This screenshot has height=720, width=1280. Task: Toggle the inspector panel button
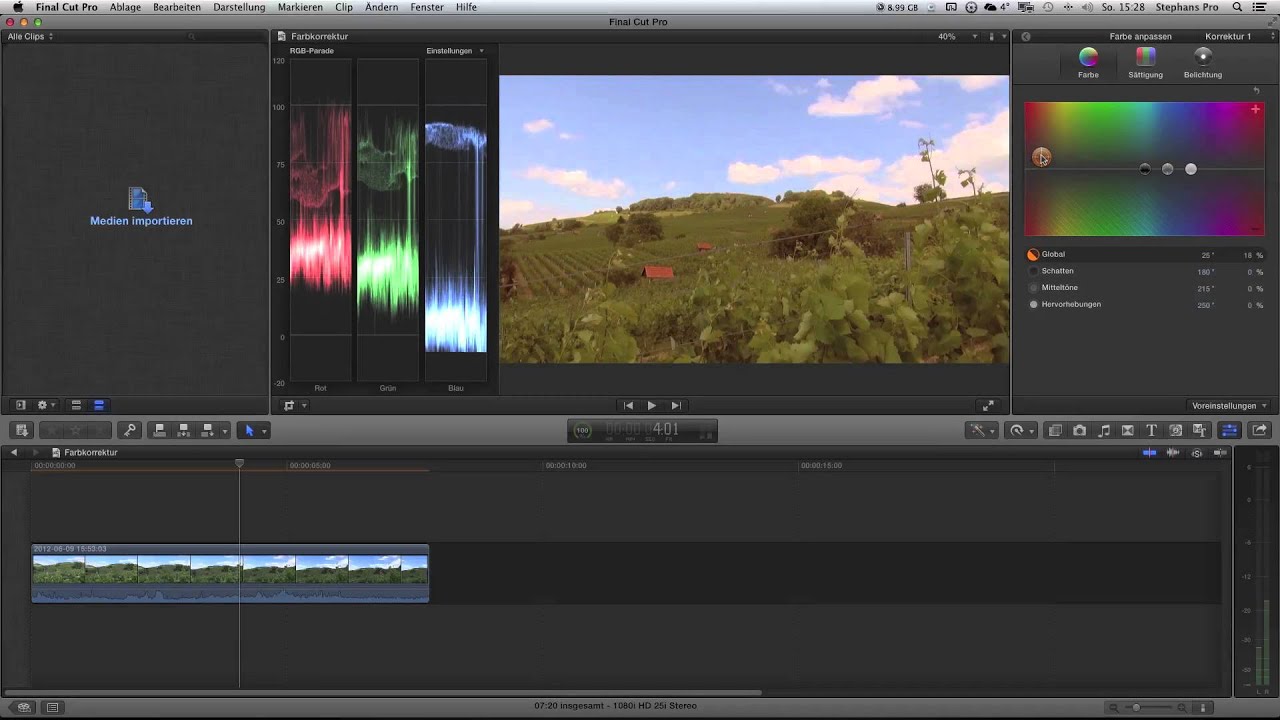pyautogui.click(x=1230, y=430)
